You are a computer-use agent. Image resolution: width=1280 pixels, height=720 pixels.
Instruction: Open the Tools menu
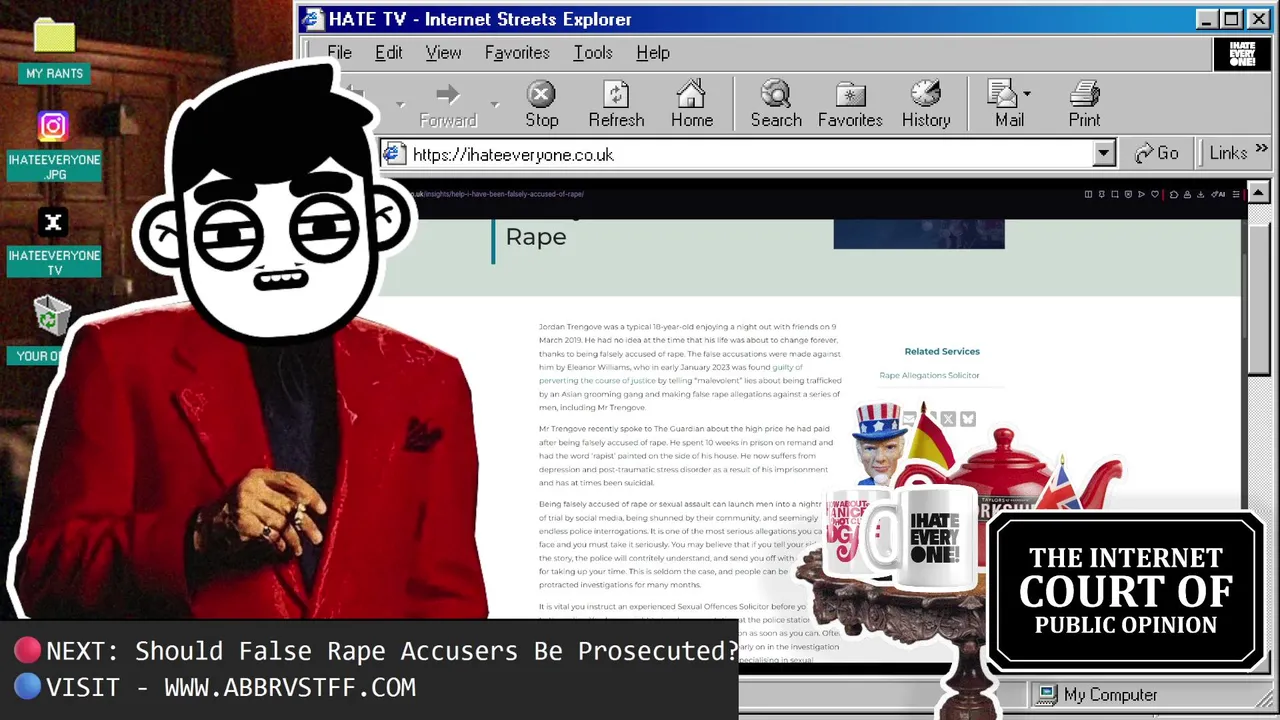pos(593,53)
